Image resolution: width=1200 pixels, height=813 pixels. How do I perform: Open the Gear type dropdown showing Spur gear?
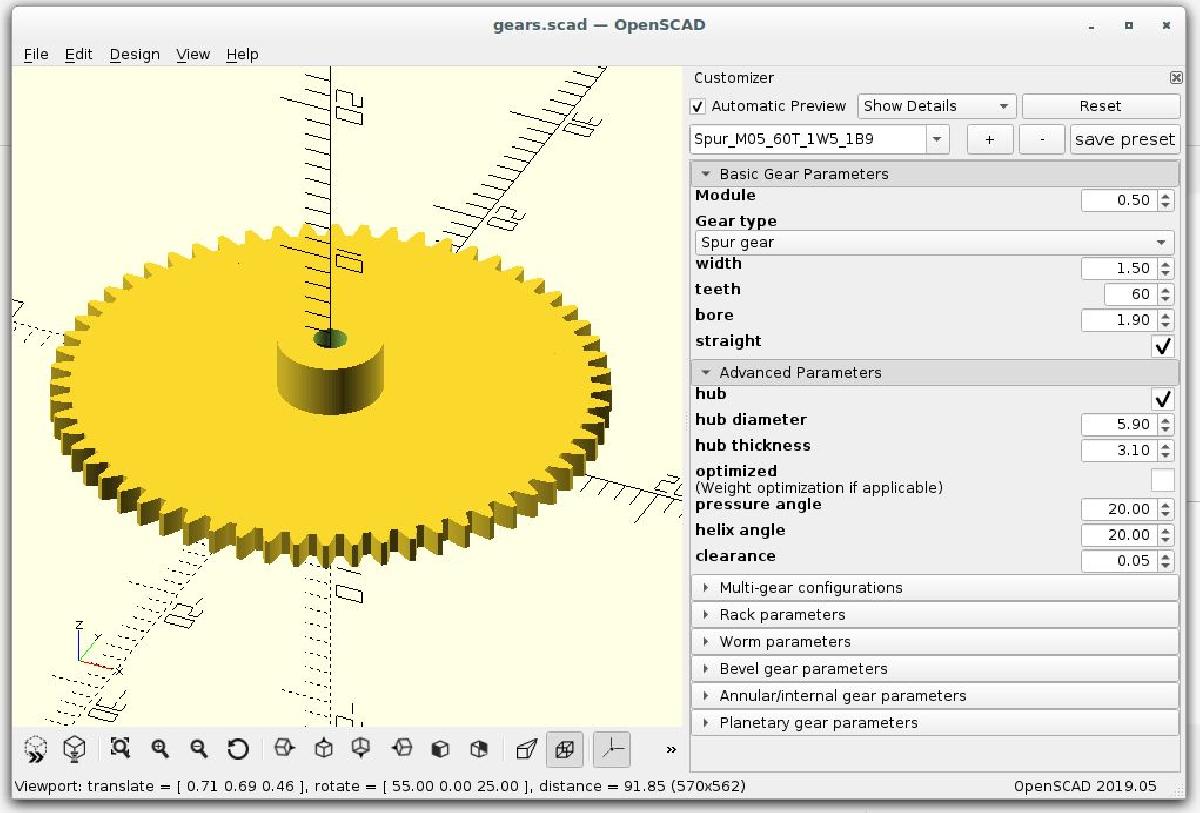point(935,242)
